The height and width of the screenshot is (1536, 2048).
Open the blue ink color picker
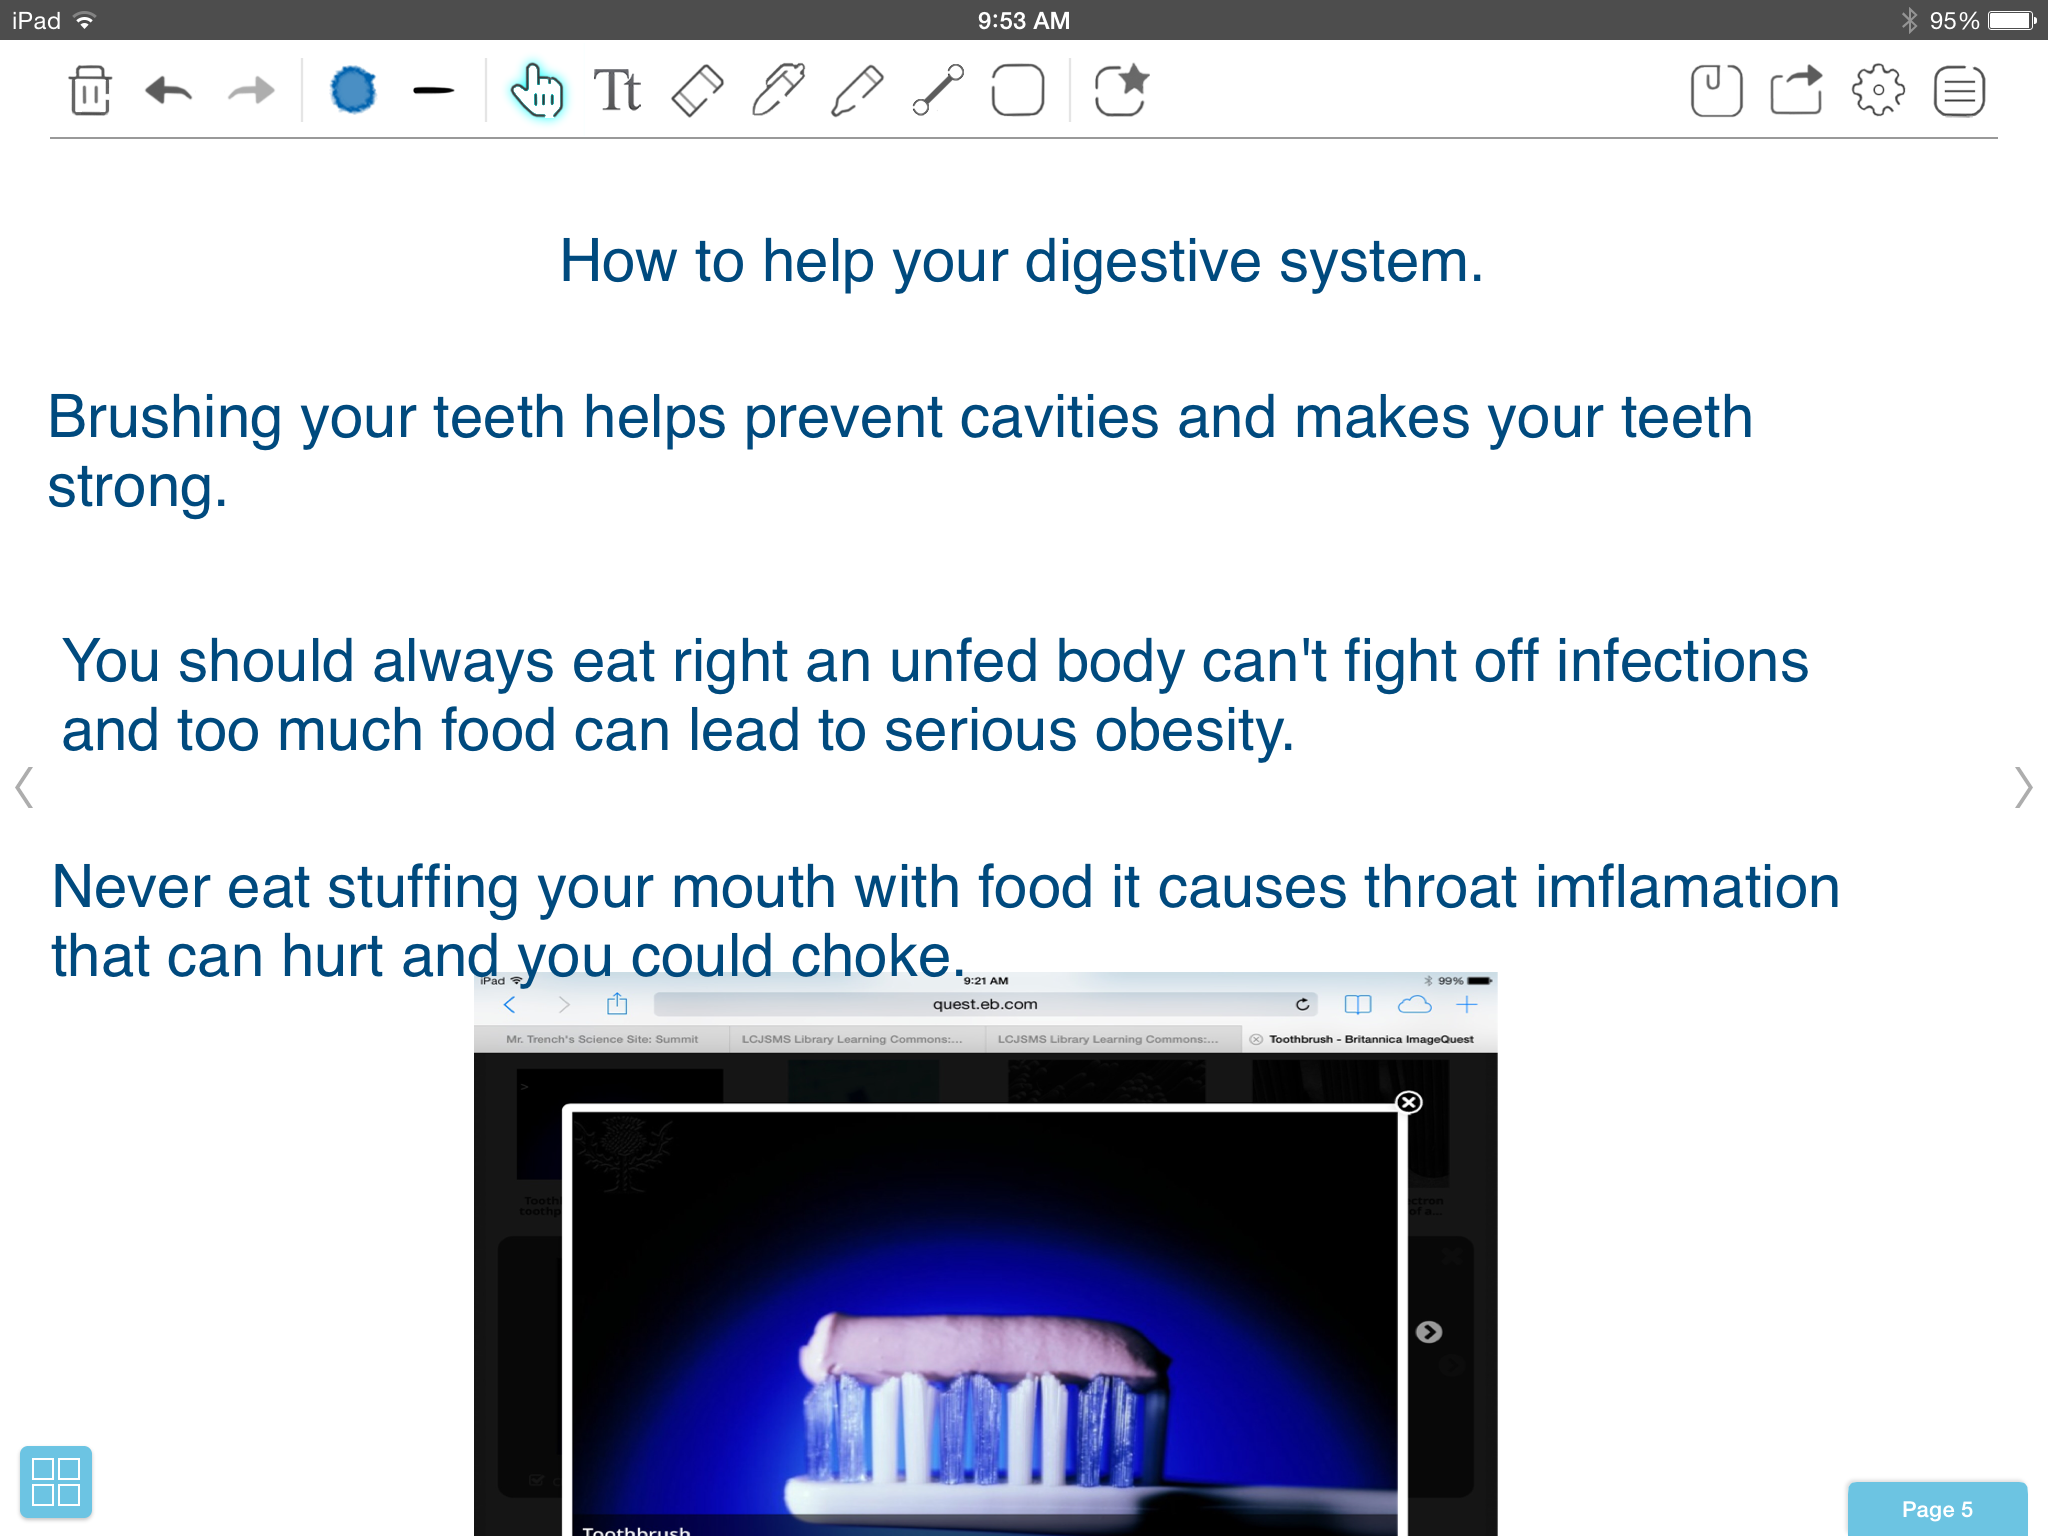click(x=353, y=91)
